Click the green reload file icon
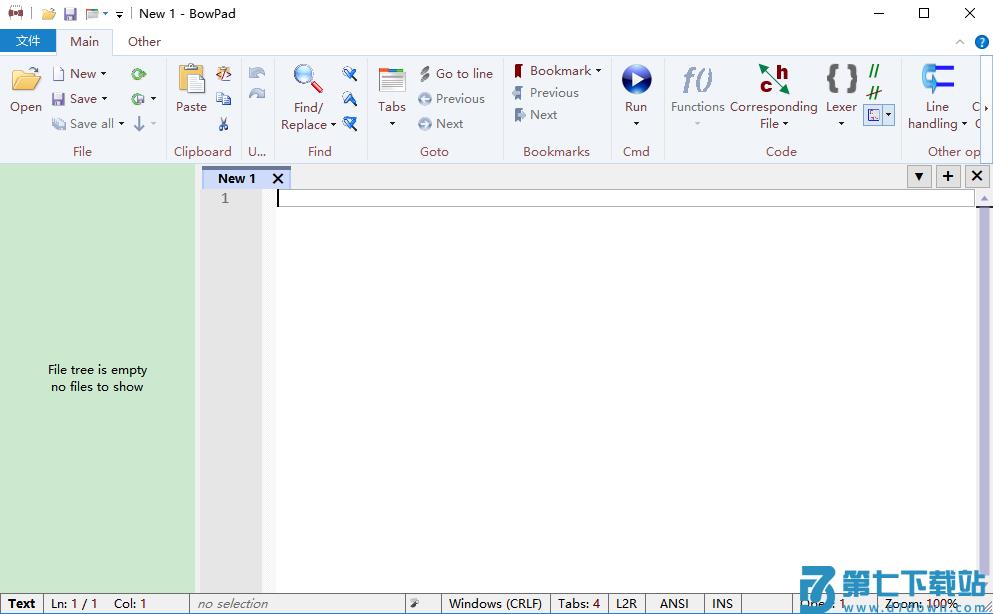 [139, 74]
